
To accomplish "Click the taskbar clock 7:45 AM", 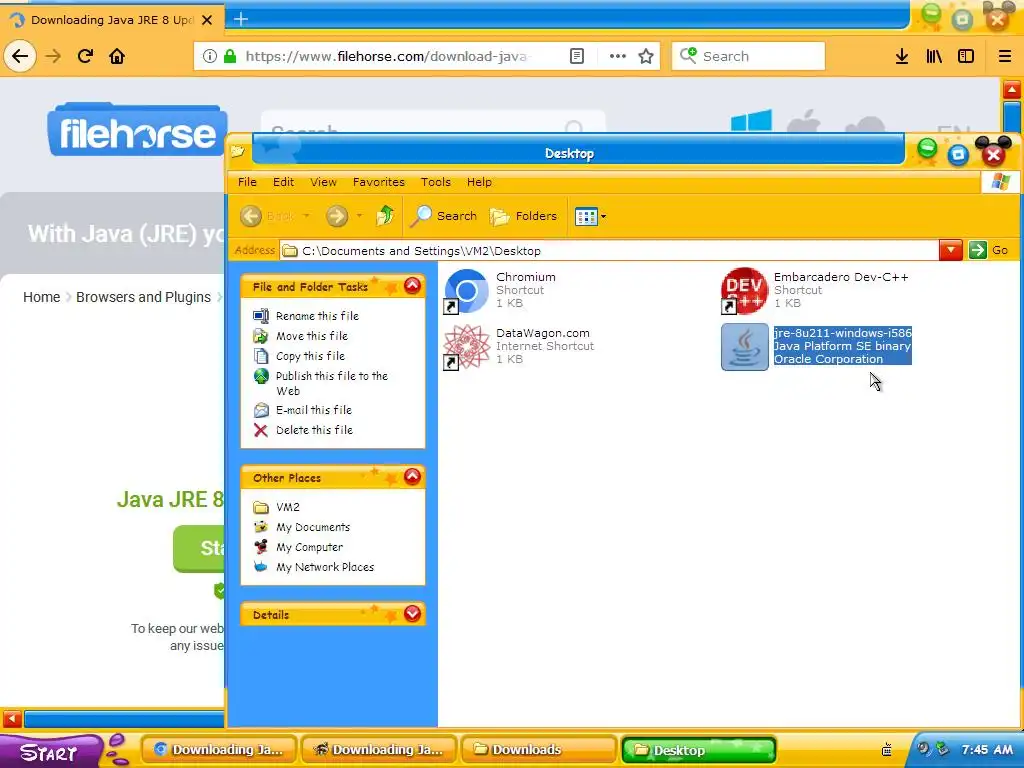I will tap(987, 750).
